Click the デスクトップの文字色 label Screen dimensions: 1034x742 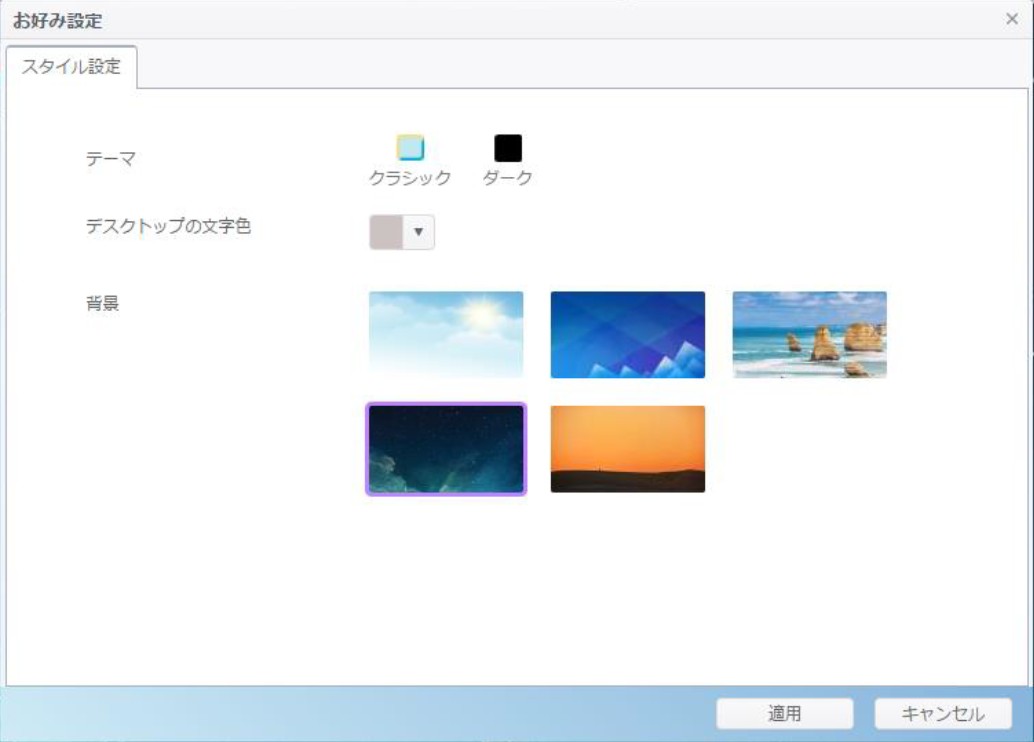[x=168, y=226]
